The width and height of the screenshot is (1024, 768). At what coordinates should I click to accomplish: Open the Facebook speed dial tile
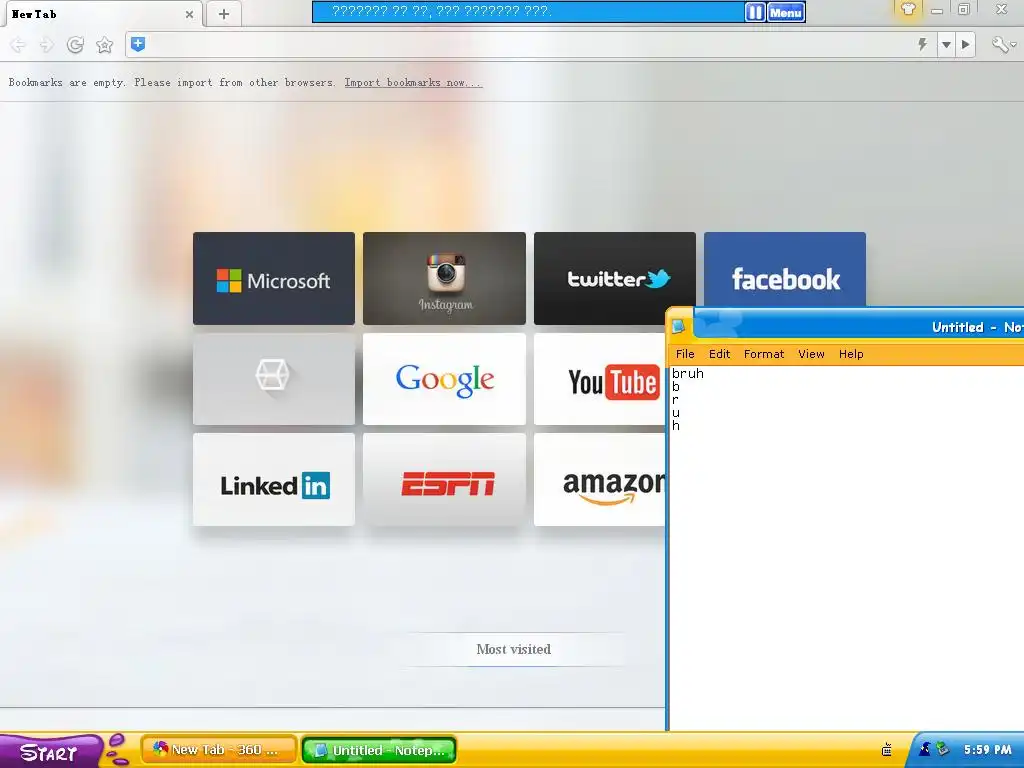click(785, 269)
